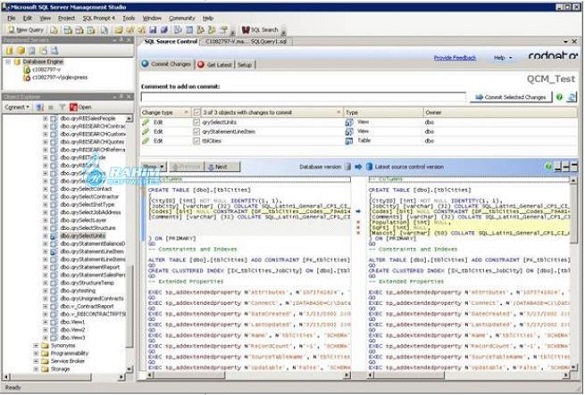585x395 pixels.
Task: Toggle the select-all objects checkbox in header
Action: 197,112
